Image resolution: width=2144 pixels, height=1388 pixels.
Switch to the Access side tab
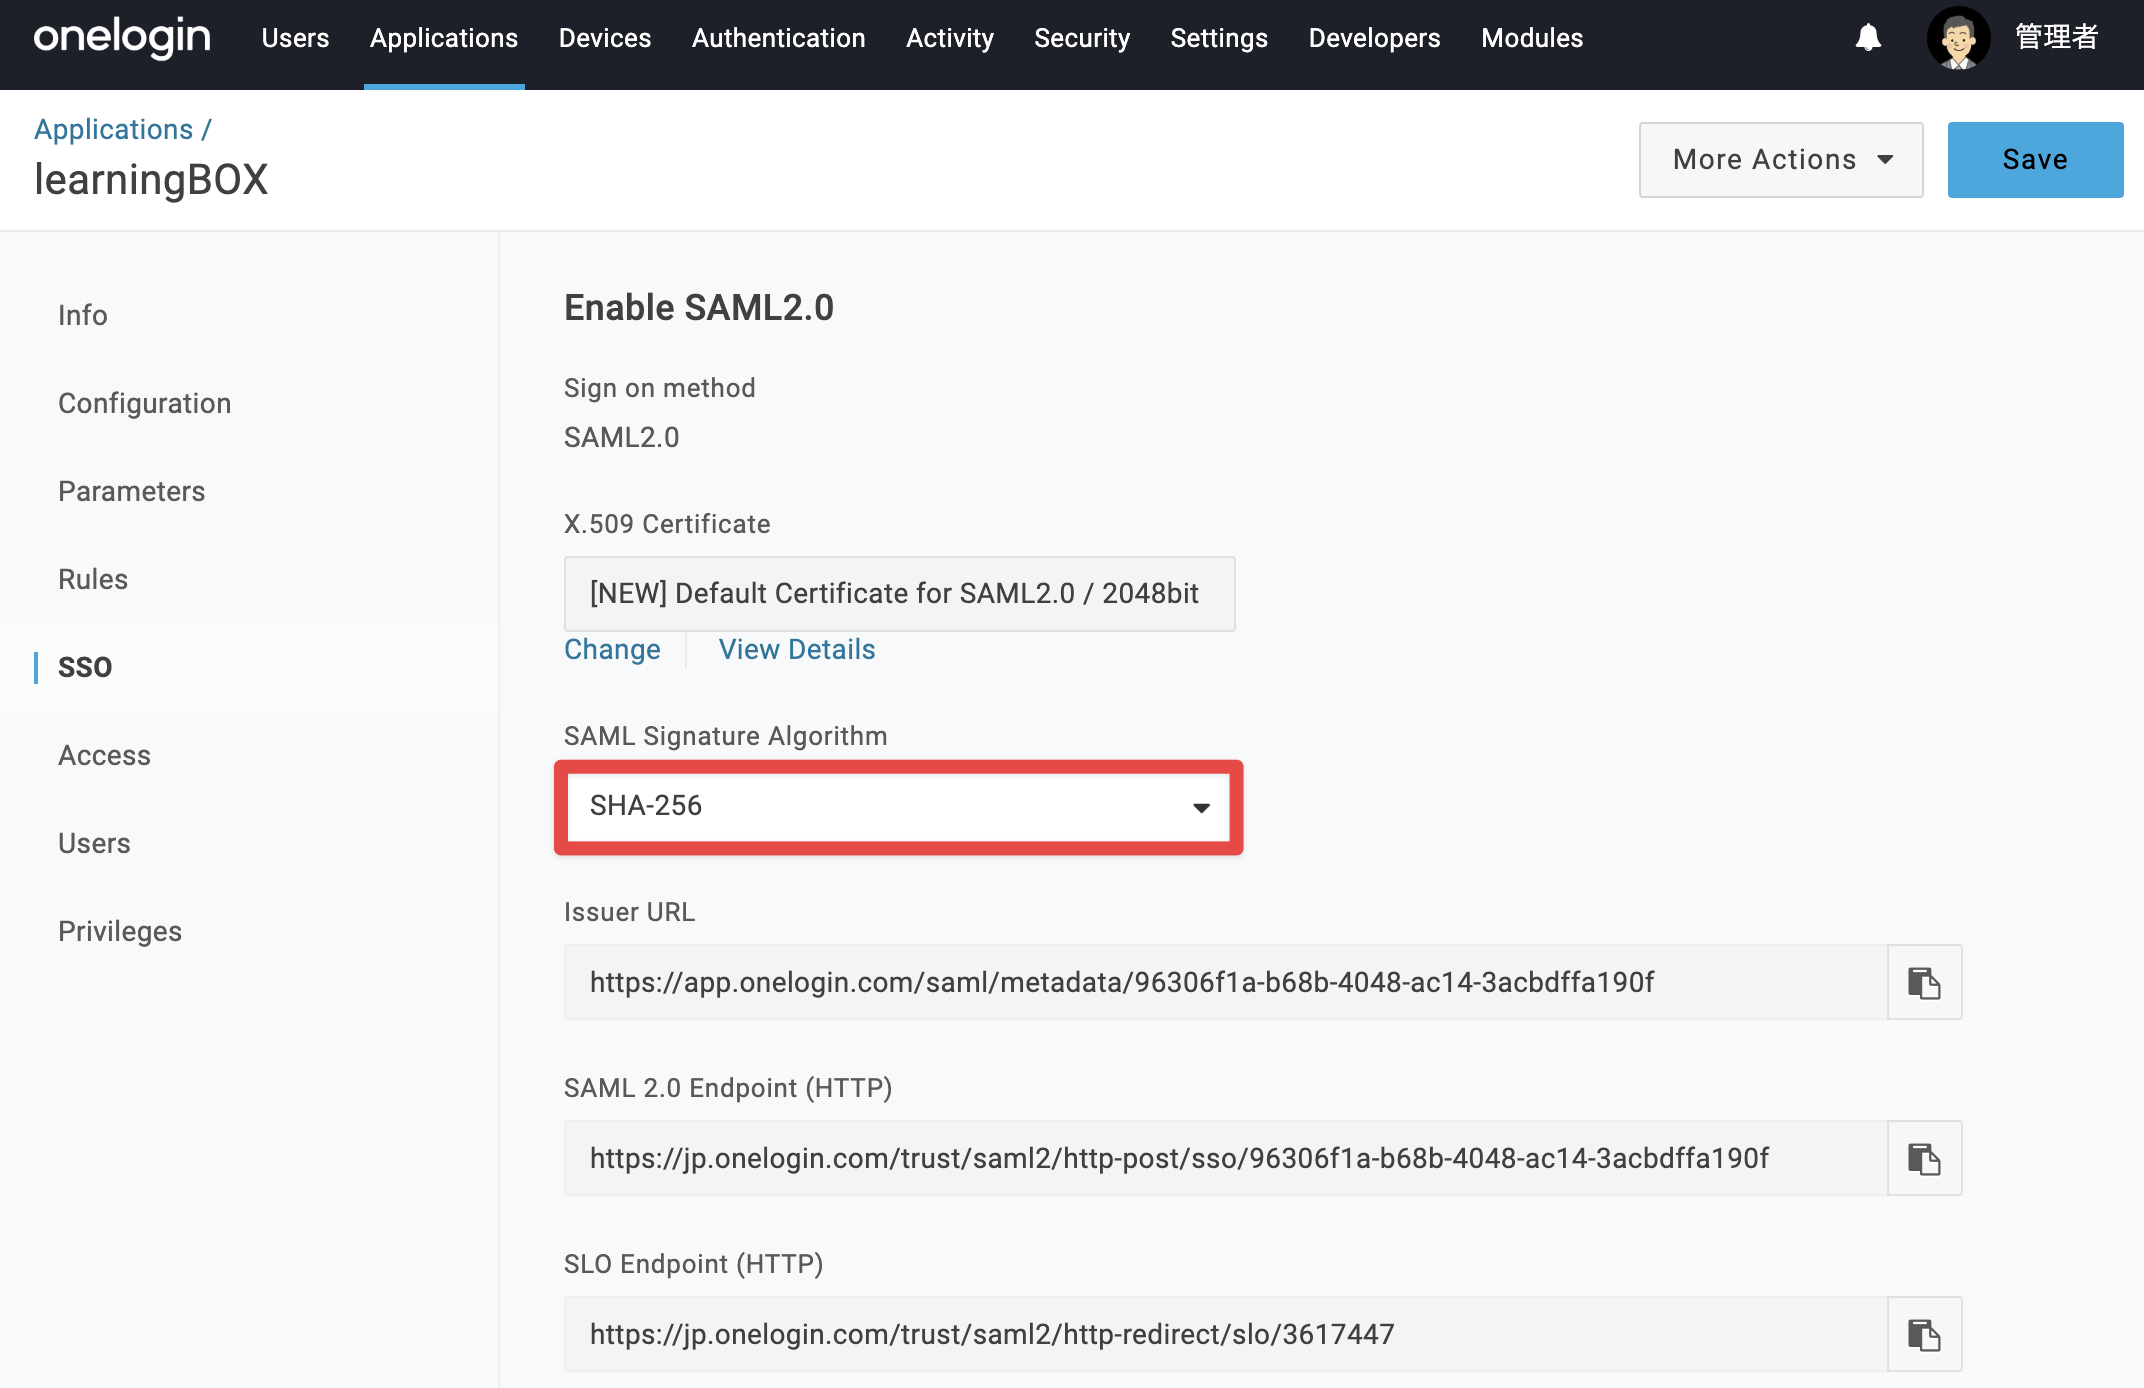(x=105, y=755)
